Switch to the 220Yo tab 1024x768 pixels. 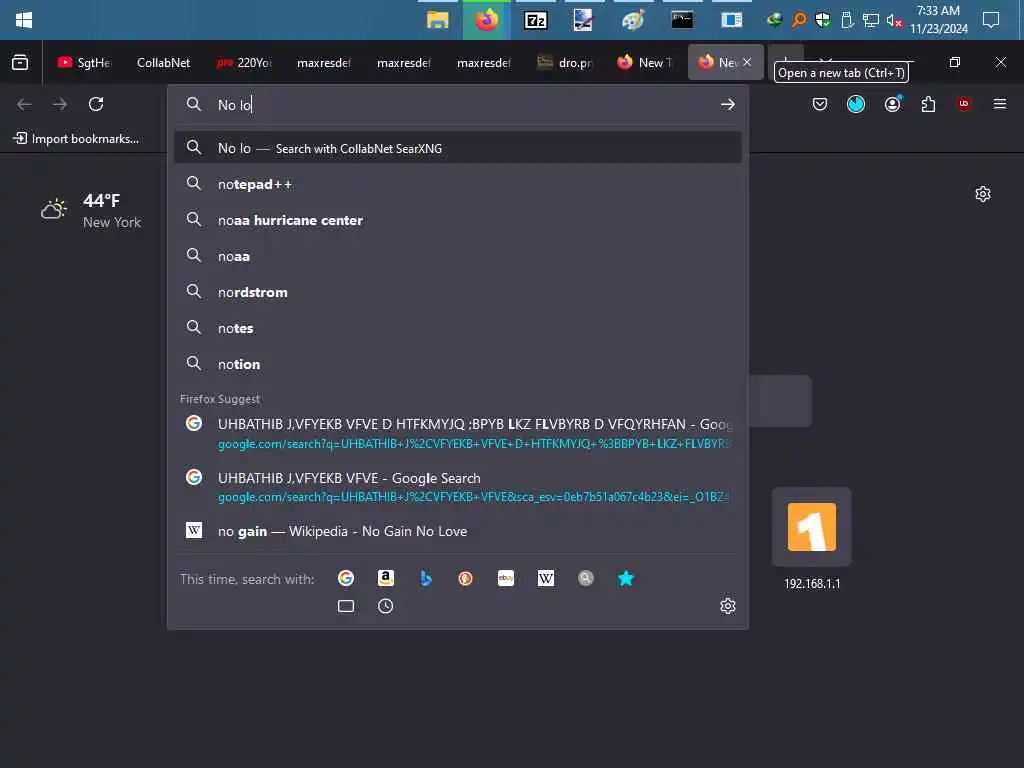(244, 62)
